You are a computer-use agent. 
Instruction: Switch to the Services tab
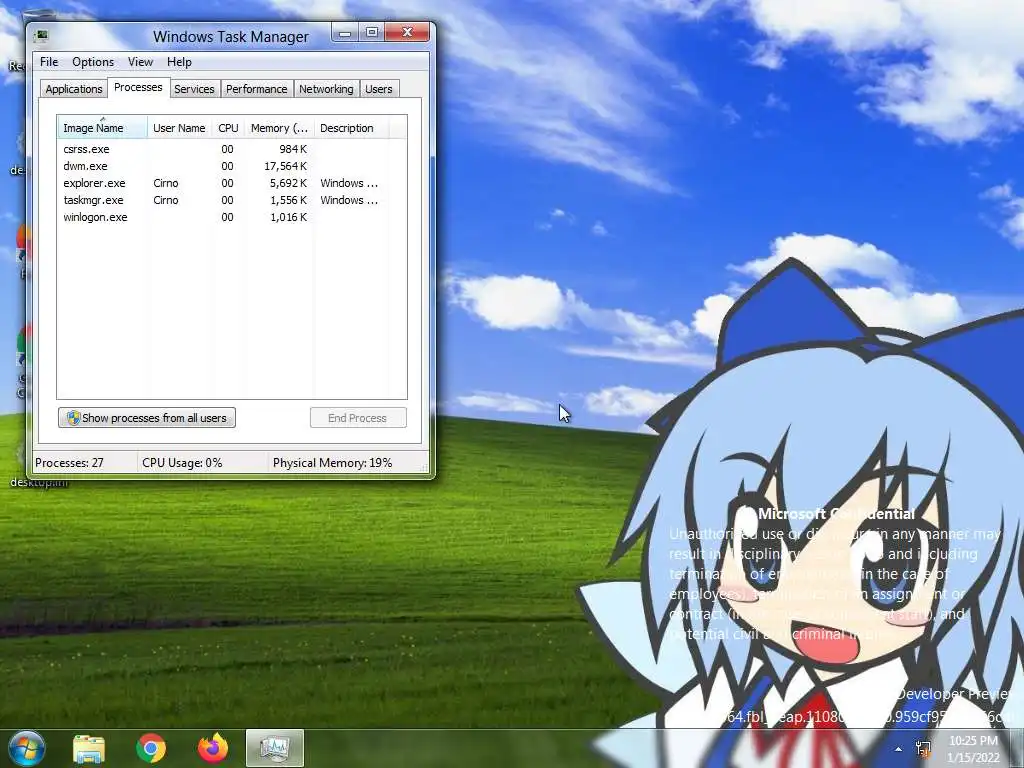(x=194, y=89)
